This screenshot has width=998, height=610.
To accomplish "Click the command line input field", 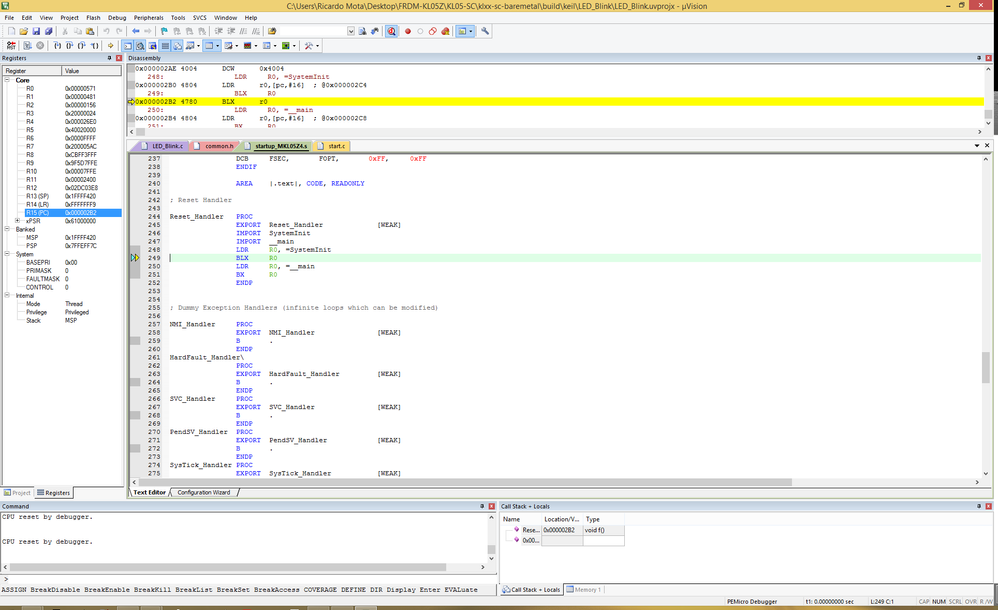I will [x=248, y=579].
